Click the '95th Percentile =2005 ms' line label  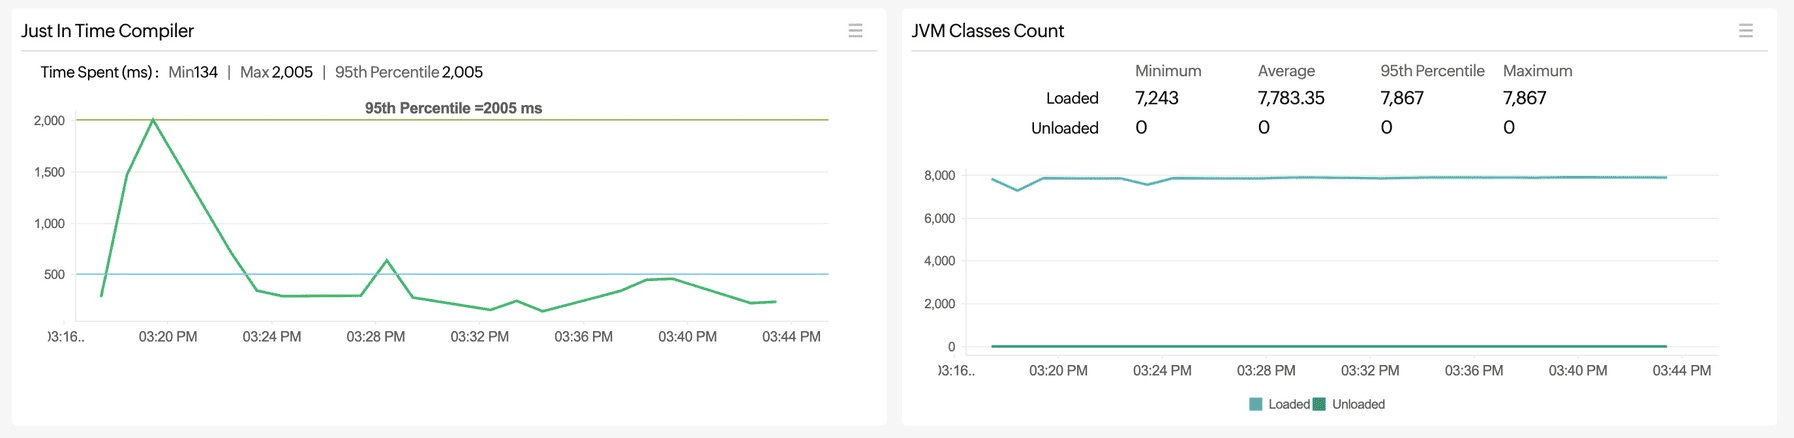coord(453,108)
